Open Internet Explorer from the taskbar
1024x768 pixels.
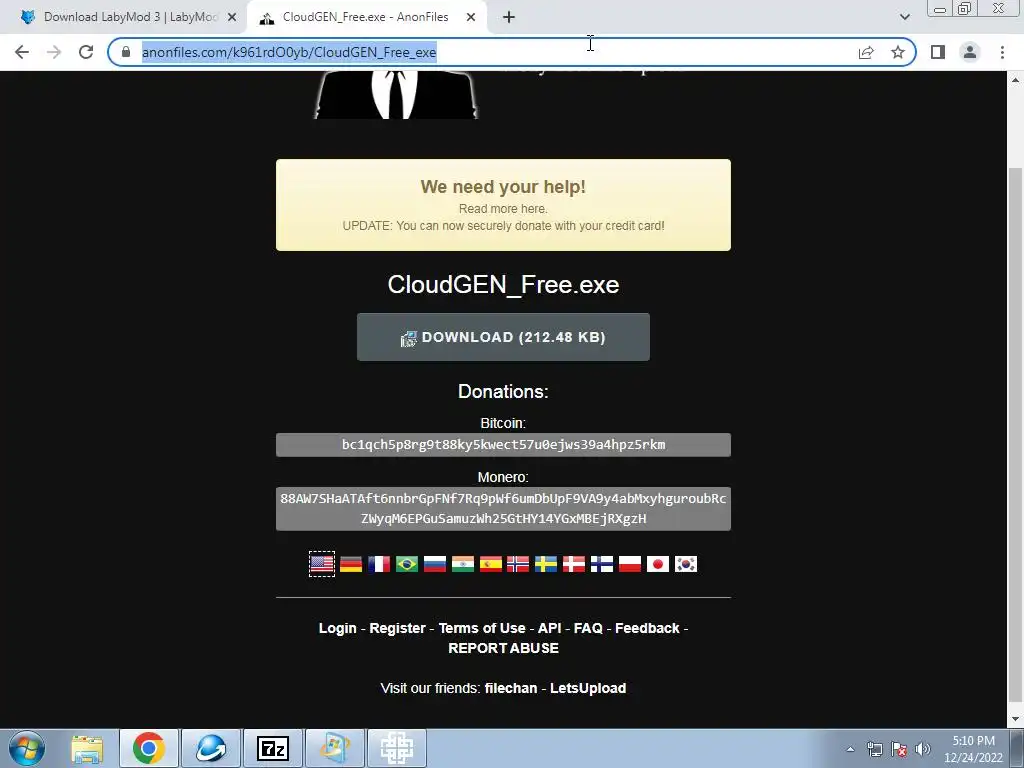coord(211,748)
